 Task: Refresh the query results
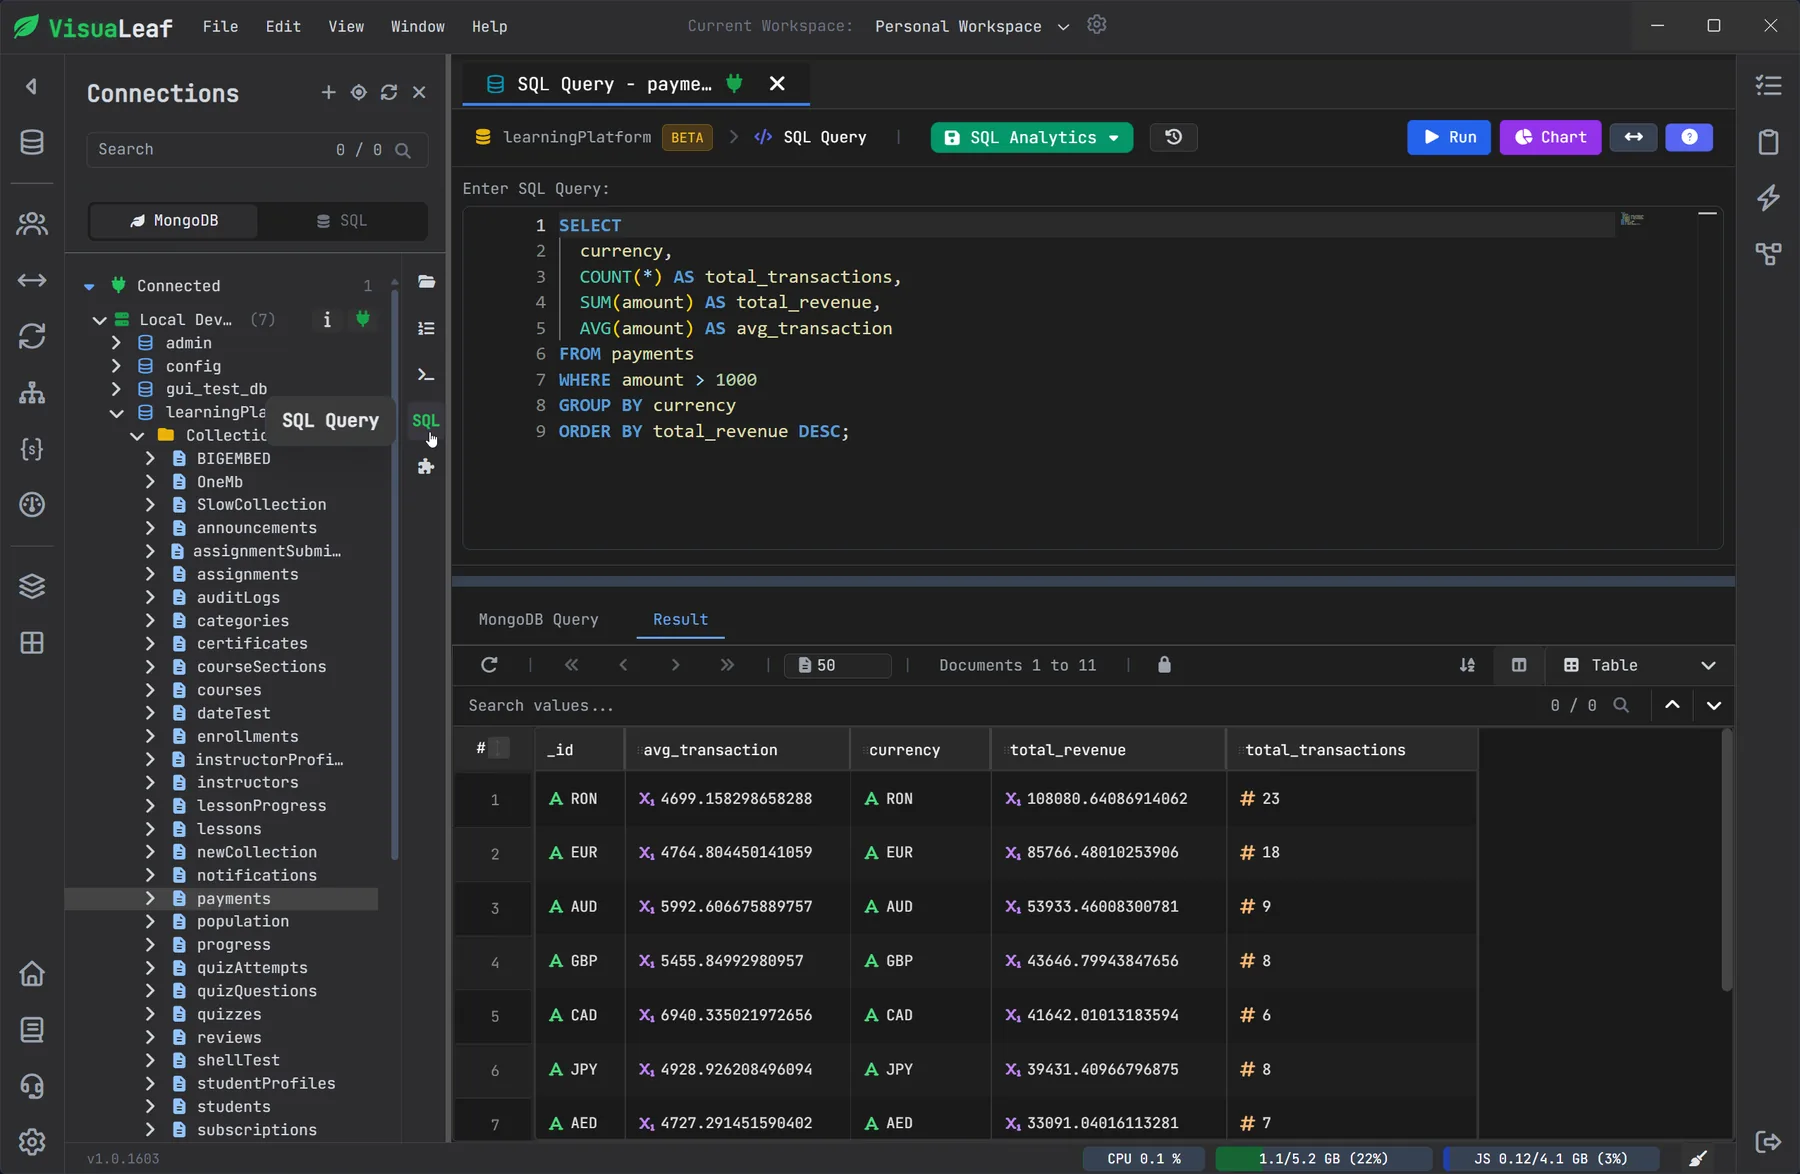489,665
